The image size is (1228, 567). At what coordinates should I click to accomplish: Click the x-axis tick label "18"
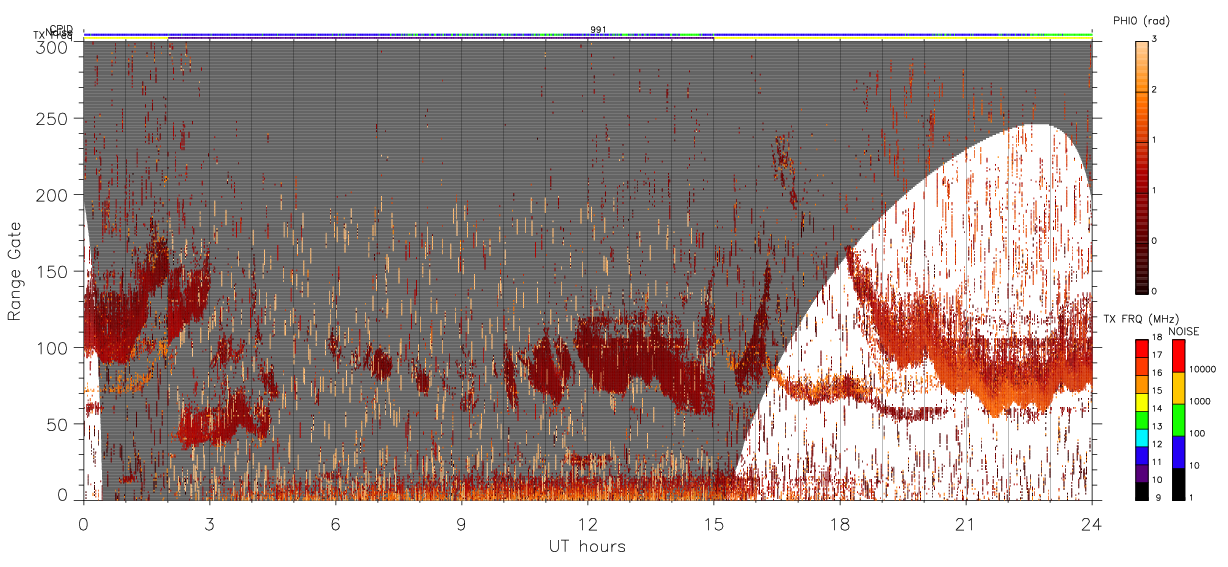(x=839, y=523)
